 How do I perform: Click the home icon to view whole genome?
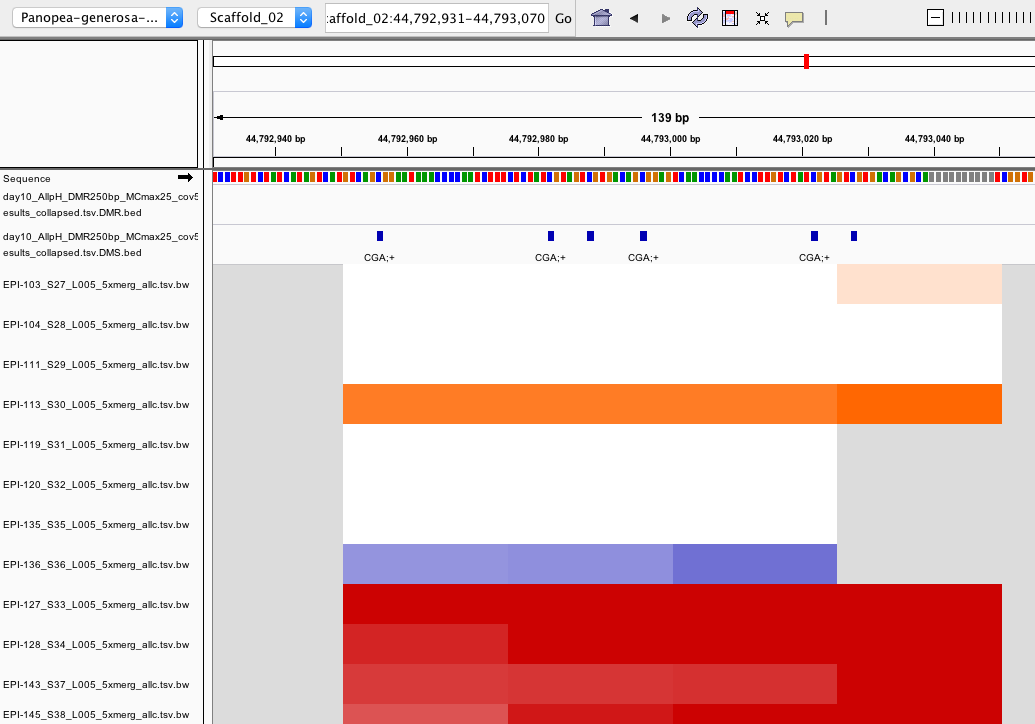pos(600,17)
